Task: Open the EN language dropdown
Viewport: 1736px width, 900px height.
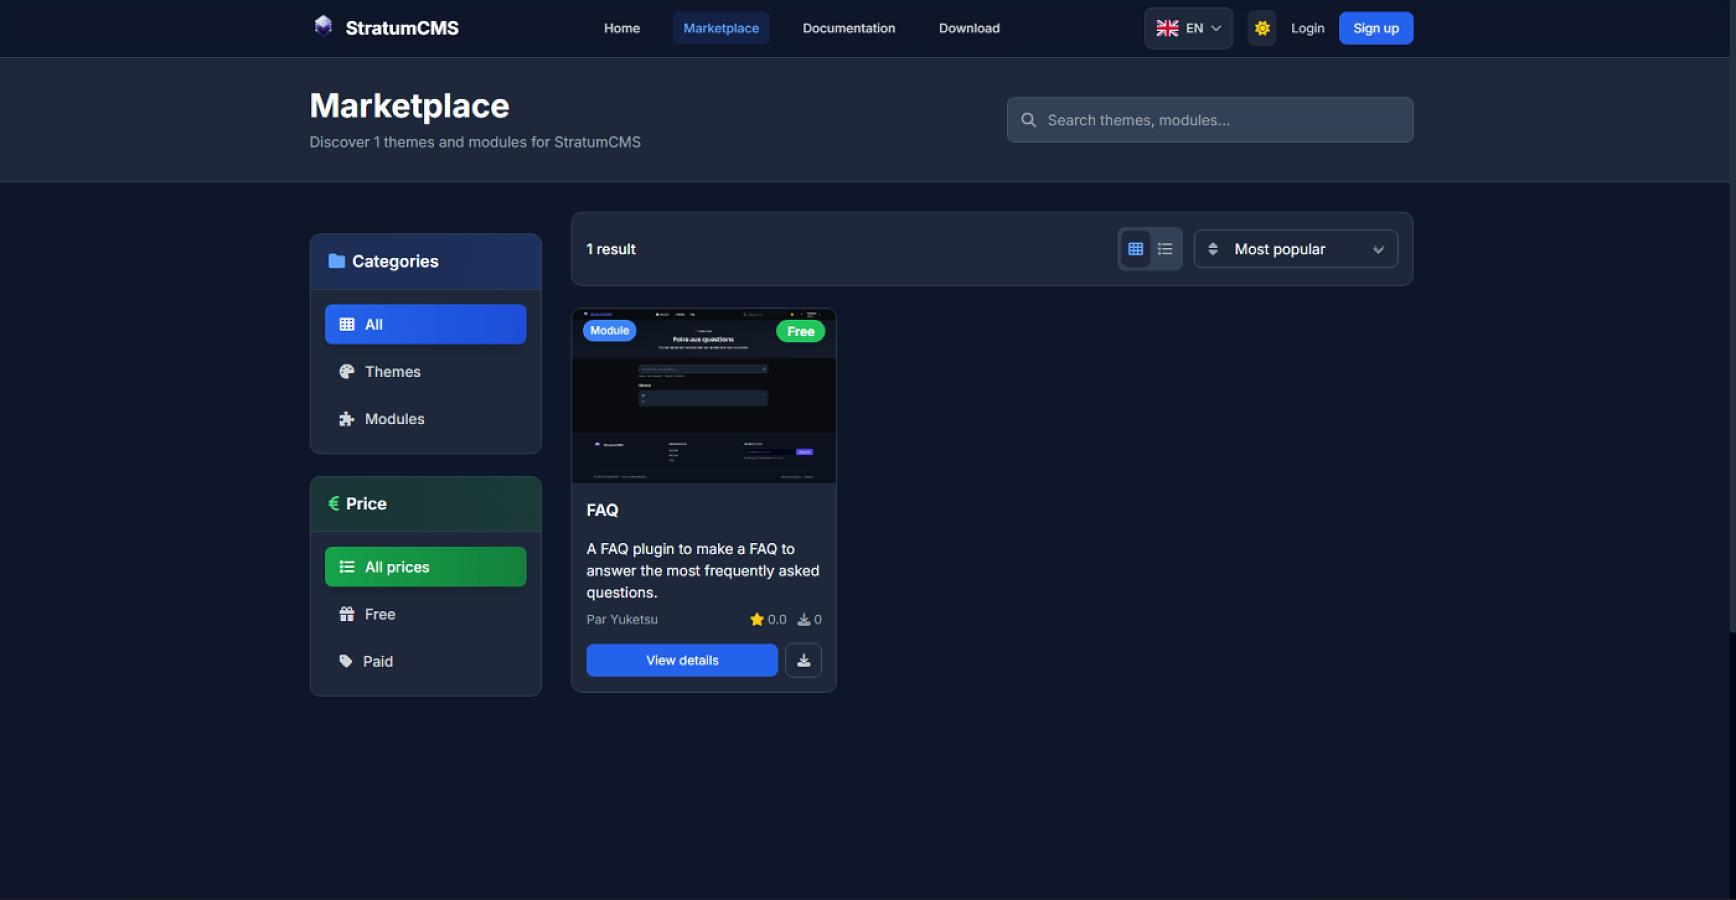Action: (x=1188, y=28)
